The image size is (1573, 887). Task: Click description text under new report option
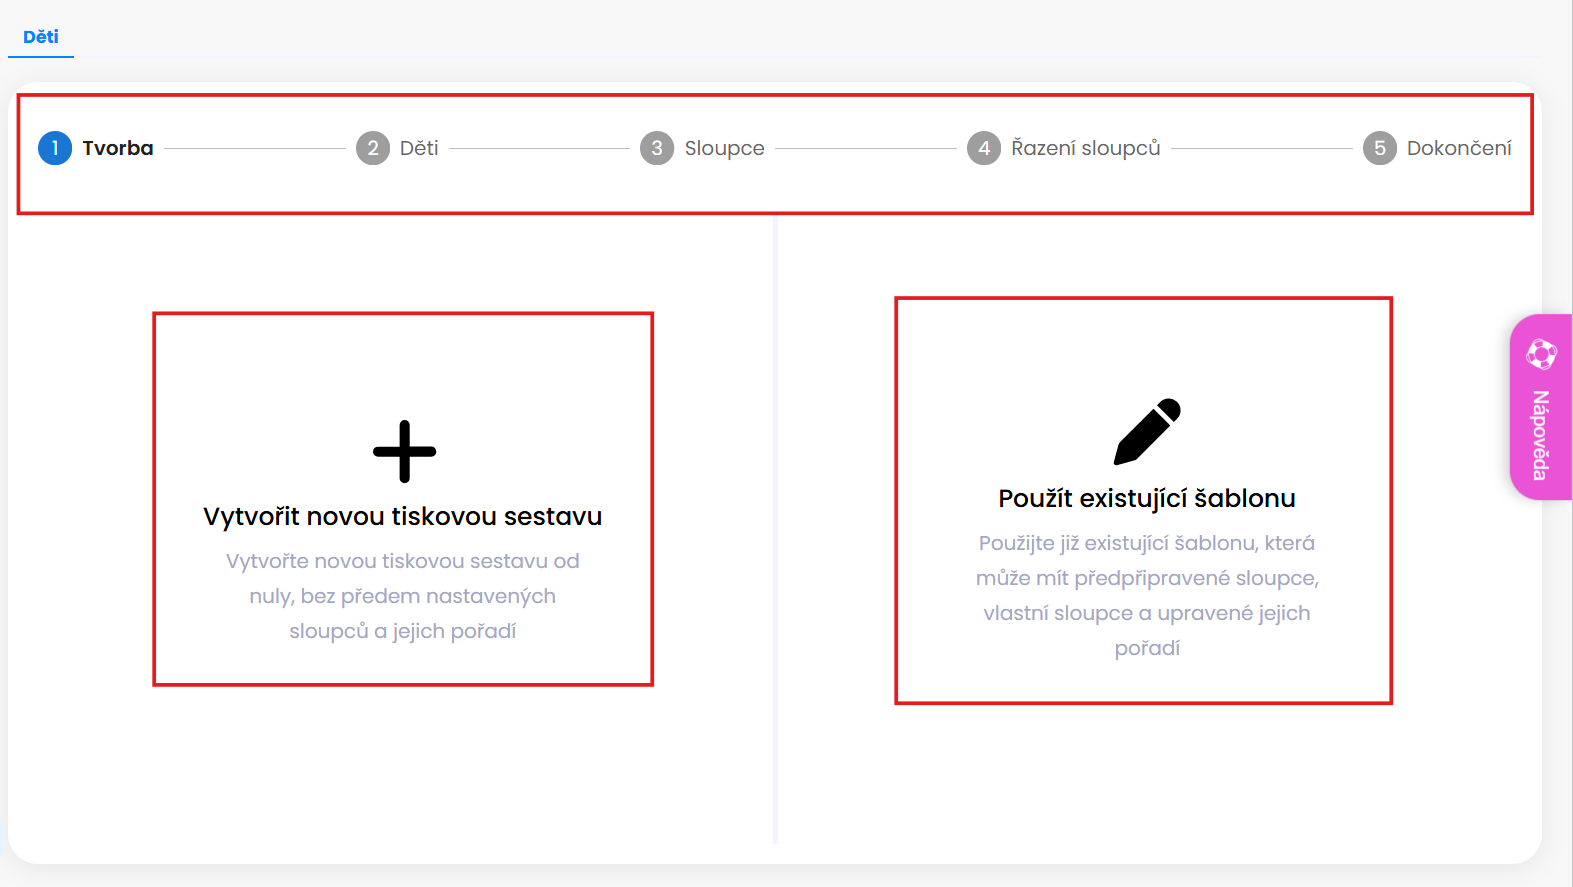(x=403, y=596)
